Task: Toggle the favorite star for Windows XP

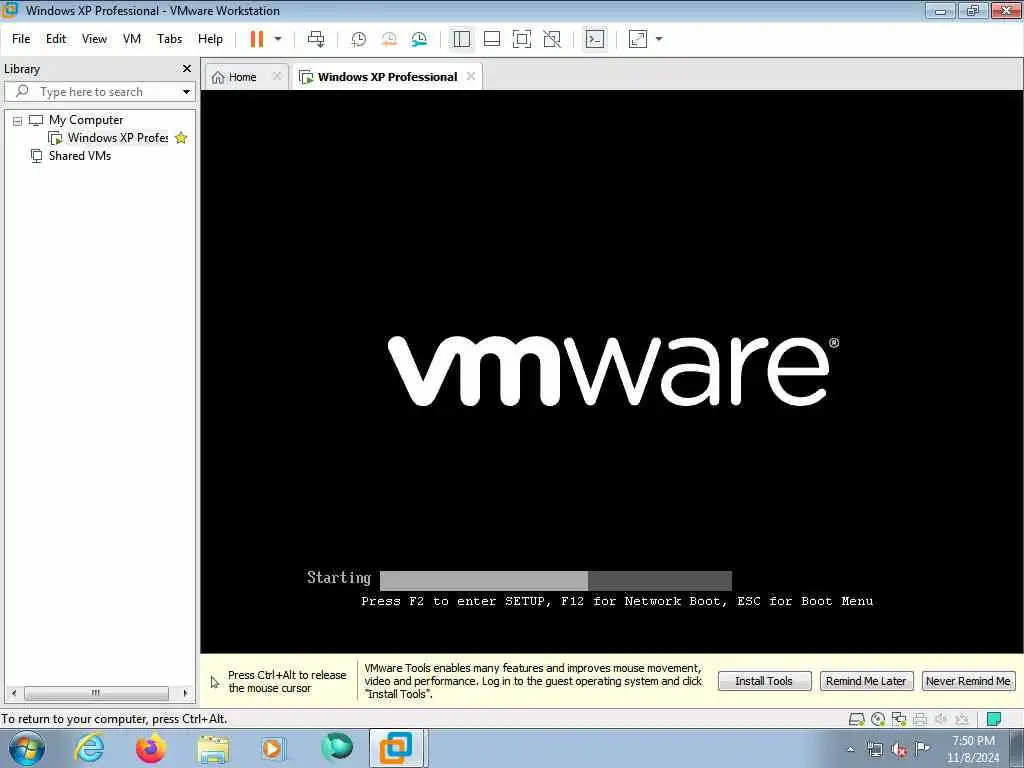Action: [181, 138]
